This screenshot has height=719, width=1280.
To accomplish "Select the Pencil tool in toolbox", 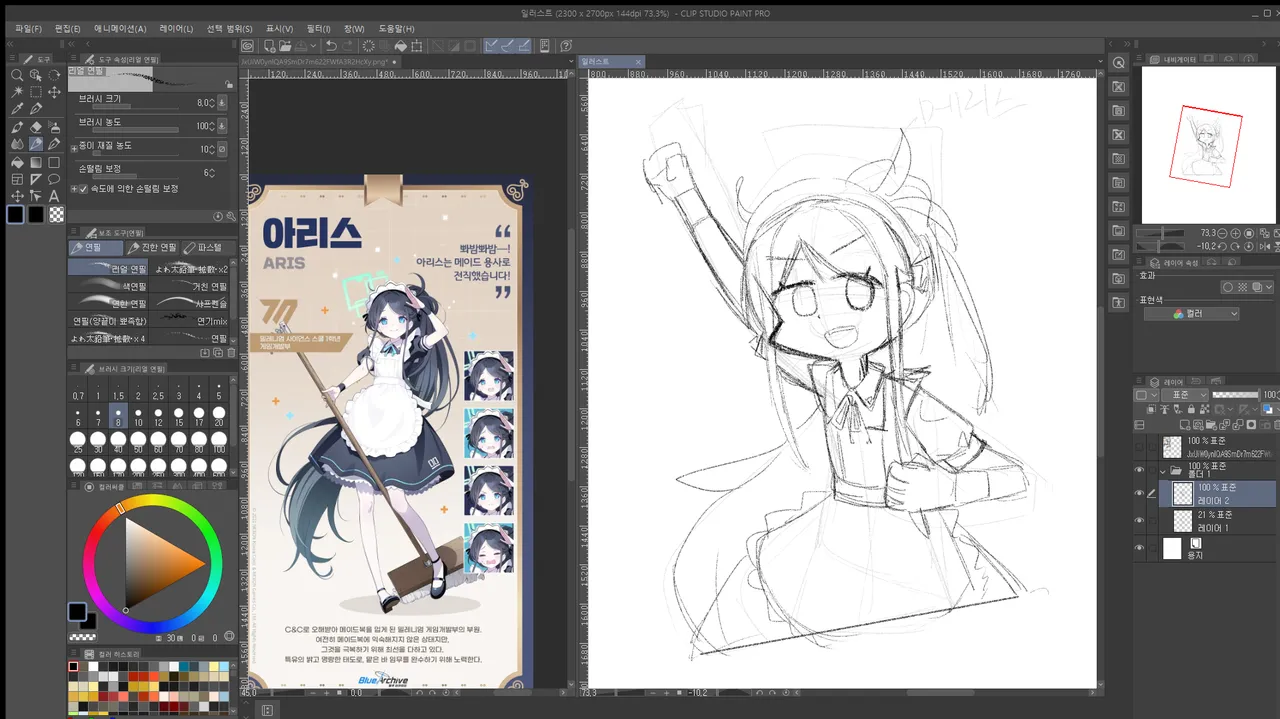I will tap(36, 144).
